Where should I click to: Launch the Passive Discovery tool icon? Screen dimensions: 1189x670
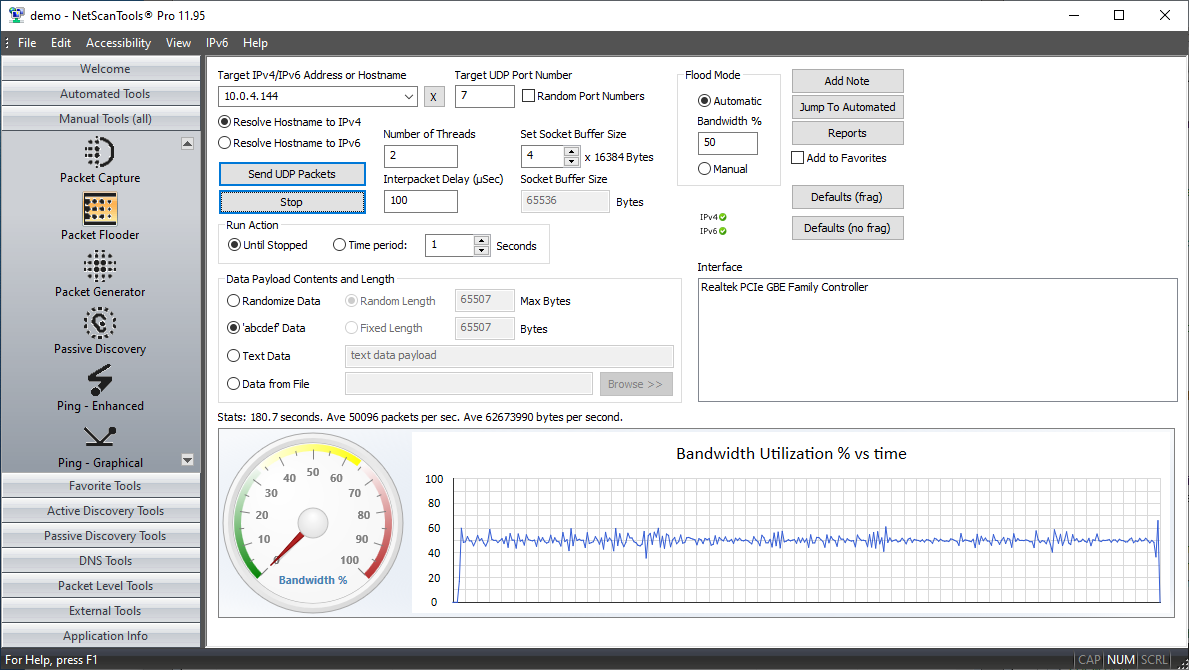coord(100,324)
